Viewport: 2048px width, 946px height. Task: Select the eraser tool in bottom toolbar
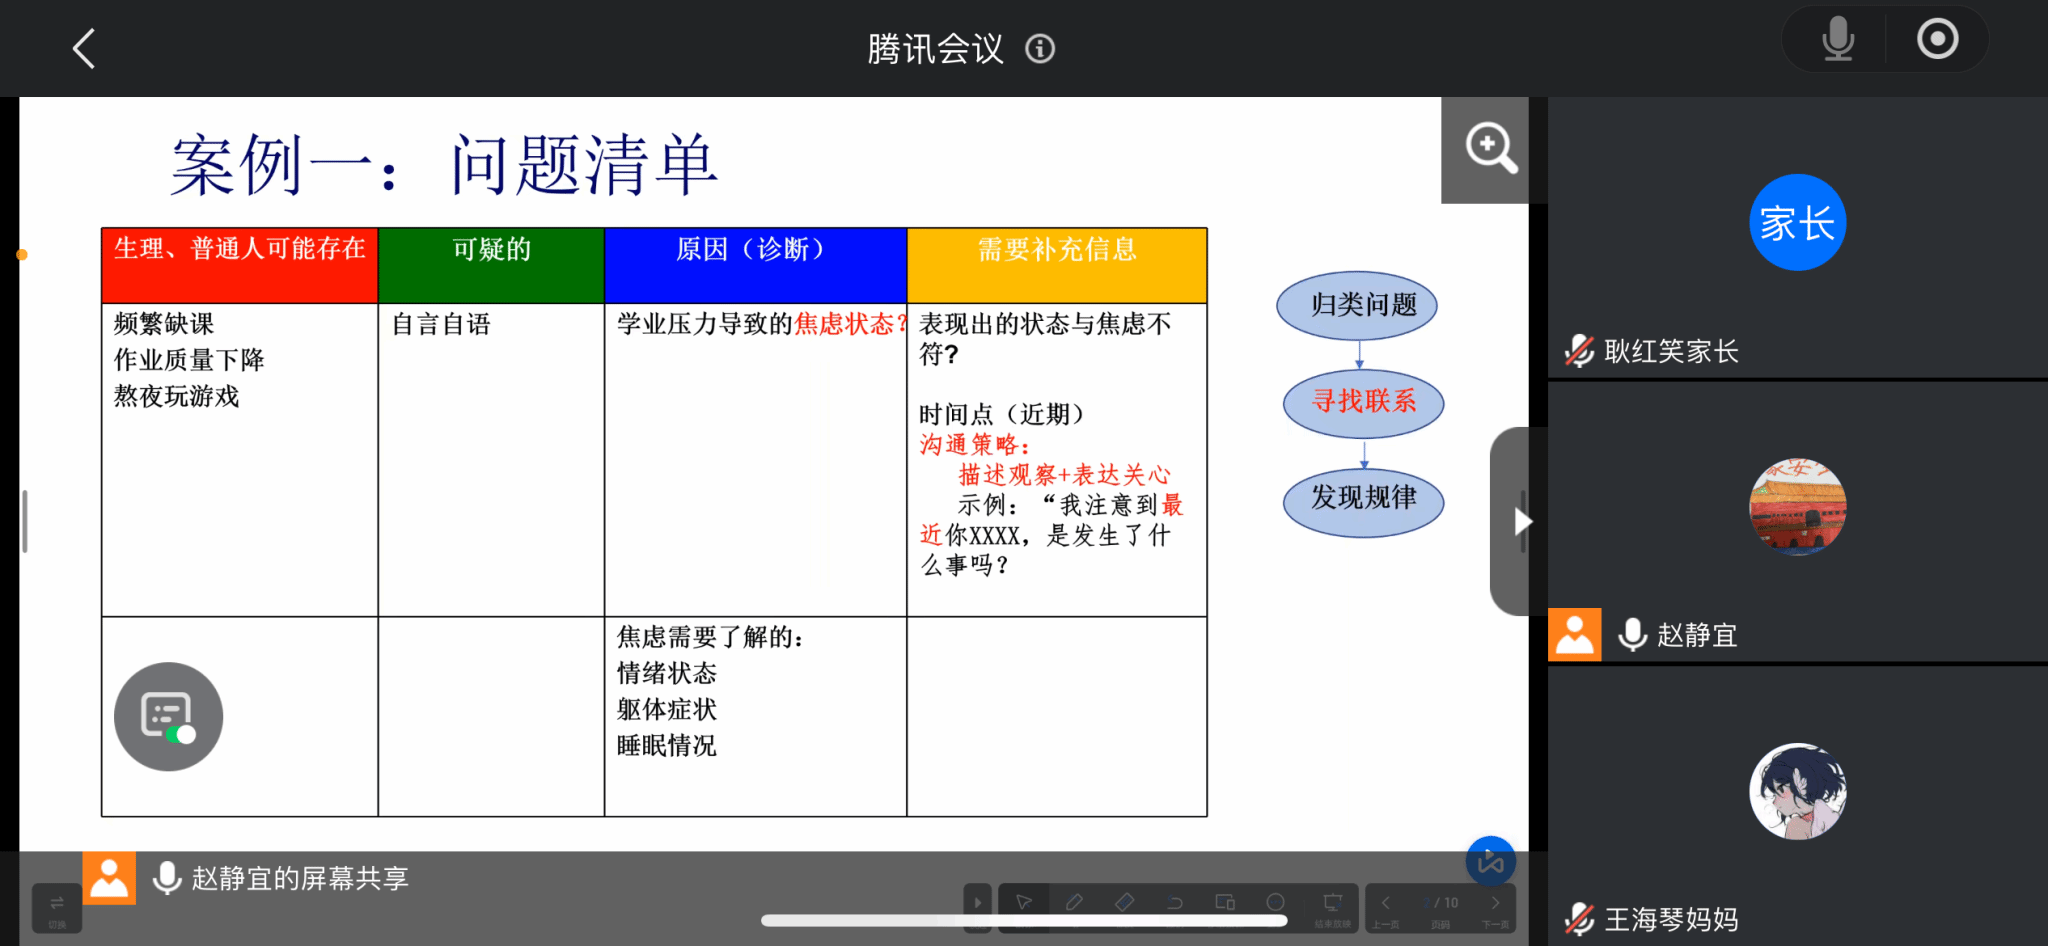point(1125,902)
